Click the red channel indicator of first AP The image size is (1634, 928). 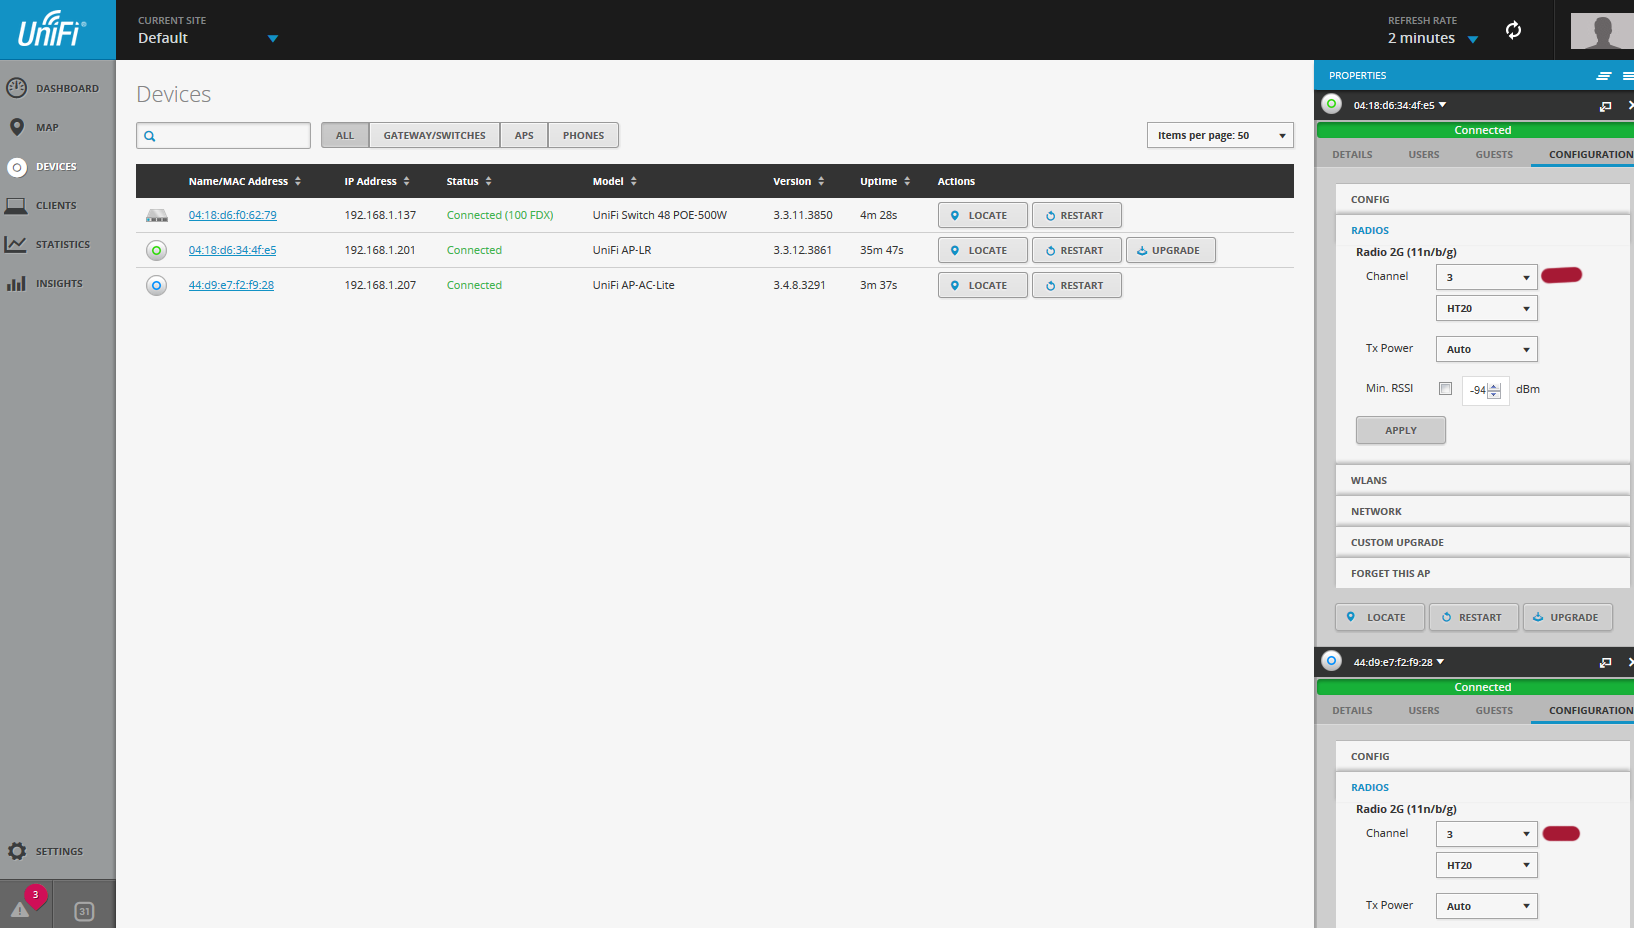tap(1561, 276)
